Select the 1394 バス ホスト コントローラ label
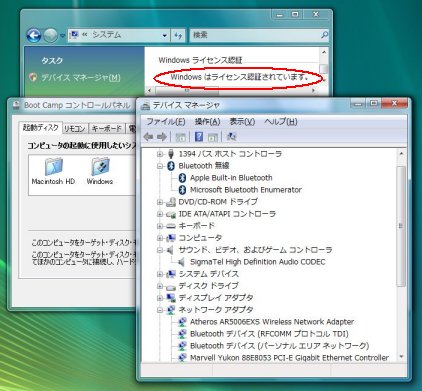 230,154
